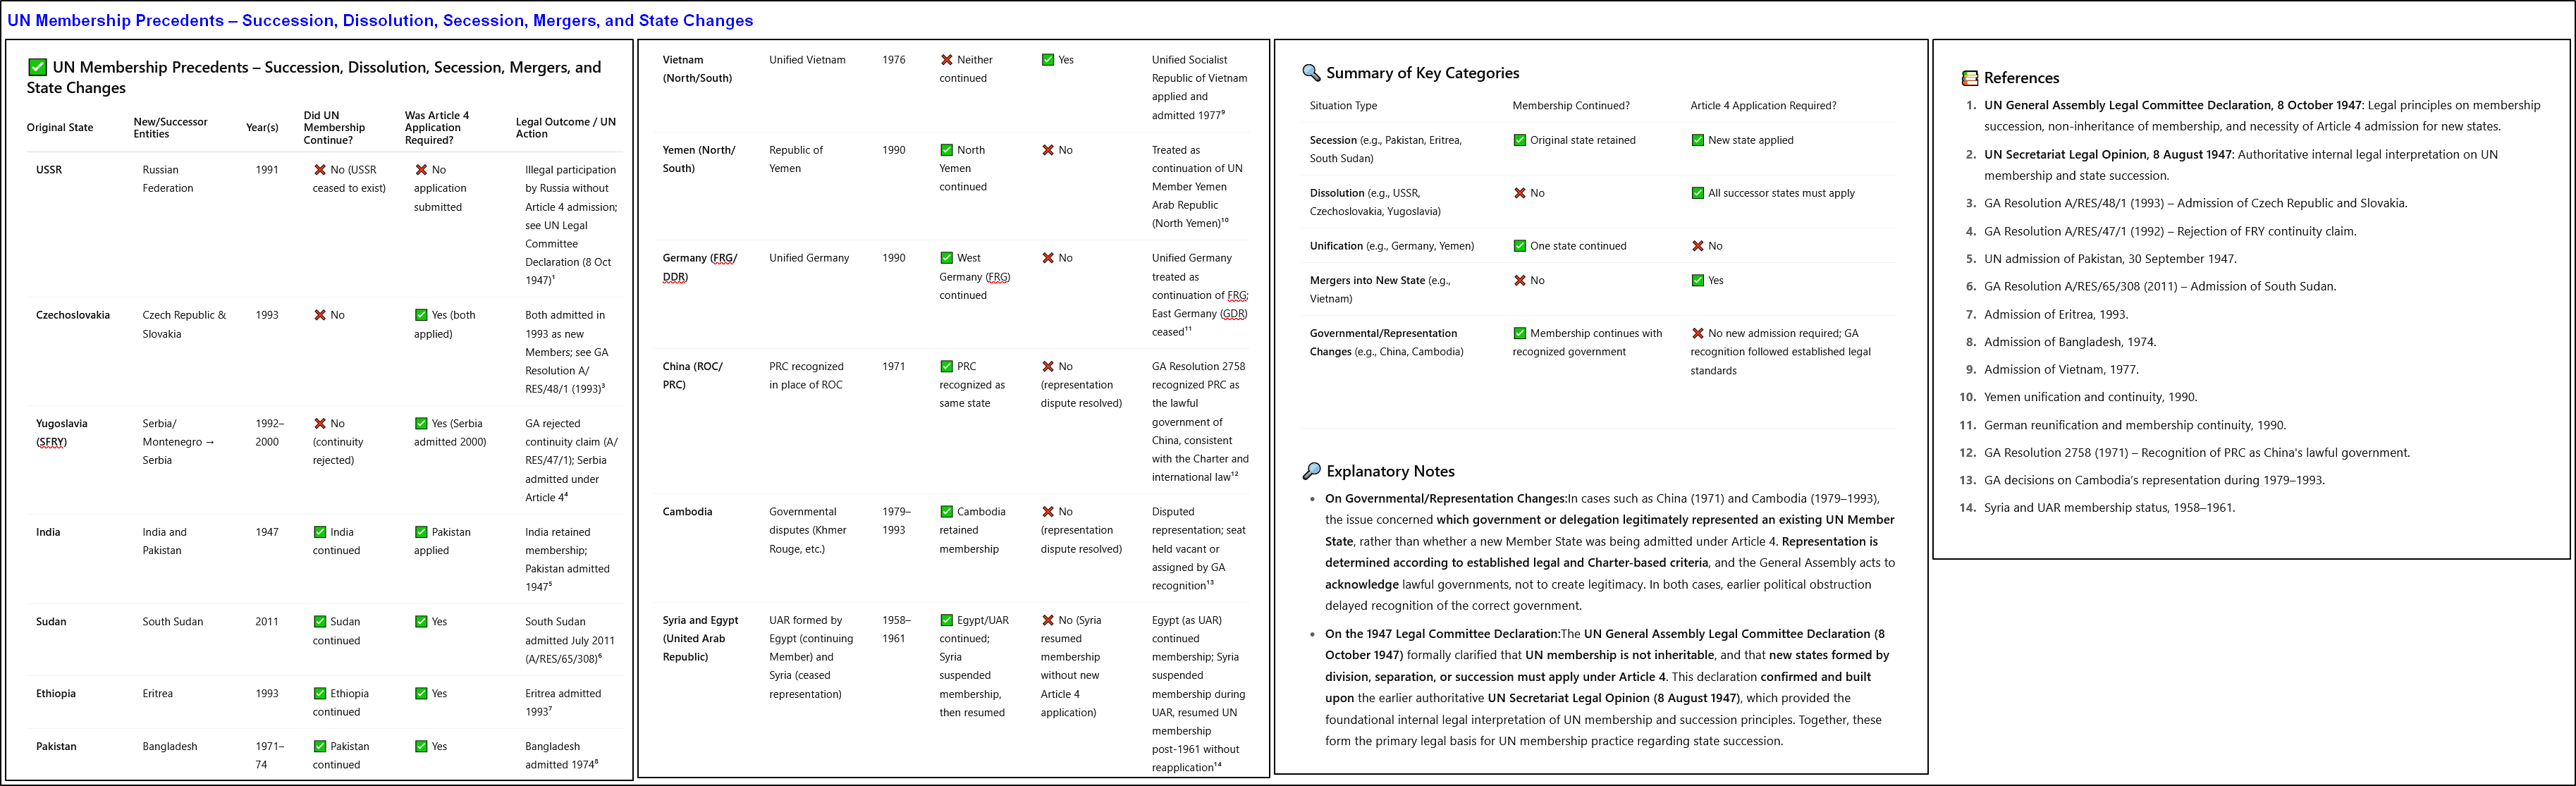This screenshot has height=786, width=2576.
Task: Click green checkbox by All successor states must apply
Action: pyautogui.click(x=1697, y=193)
